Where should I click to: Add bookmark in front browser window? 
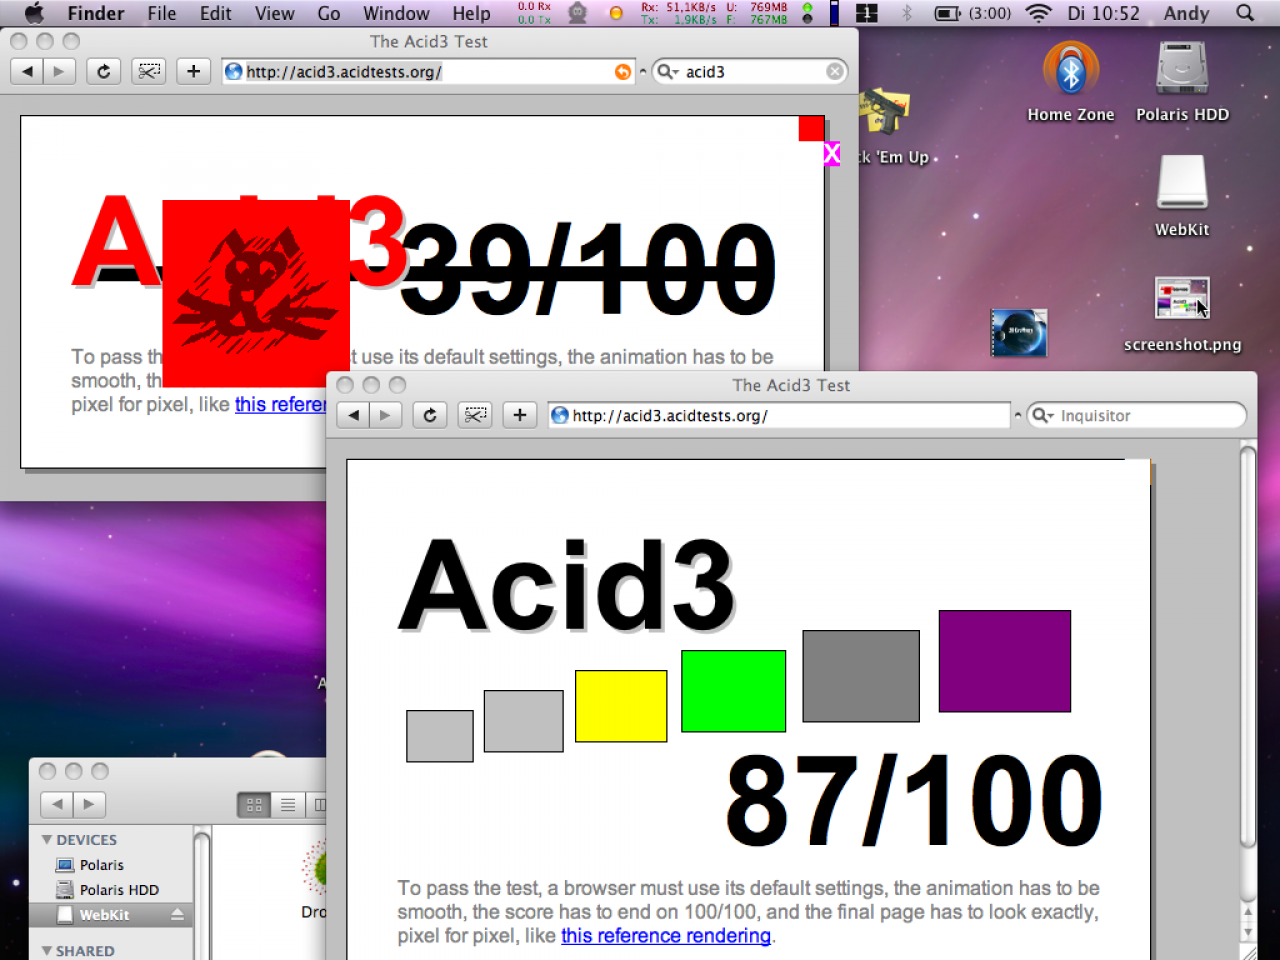pyautogui.click(x=519, y=415)
